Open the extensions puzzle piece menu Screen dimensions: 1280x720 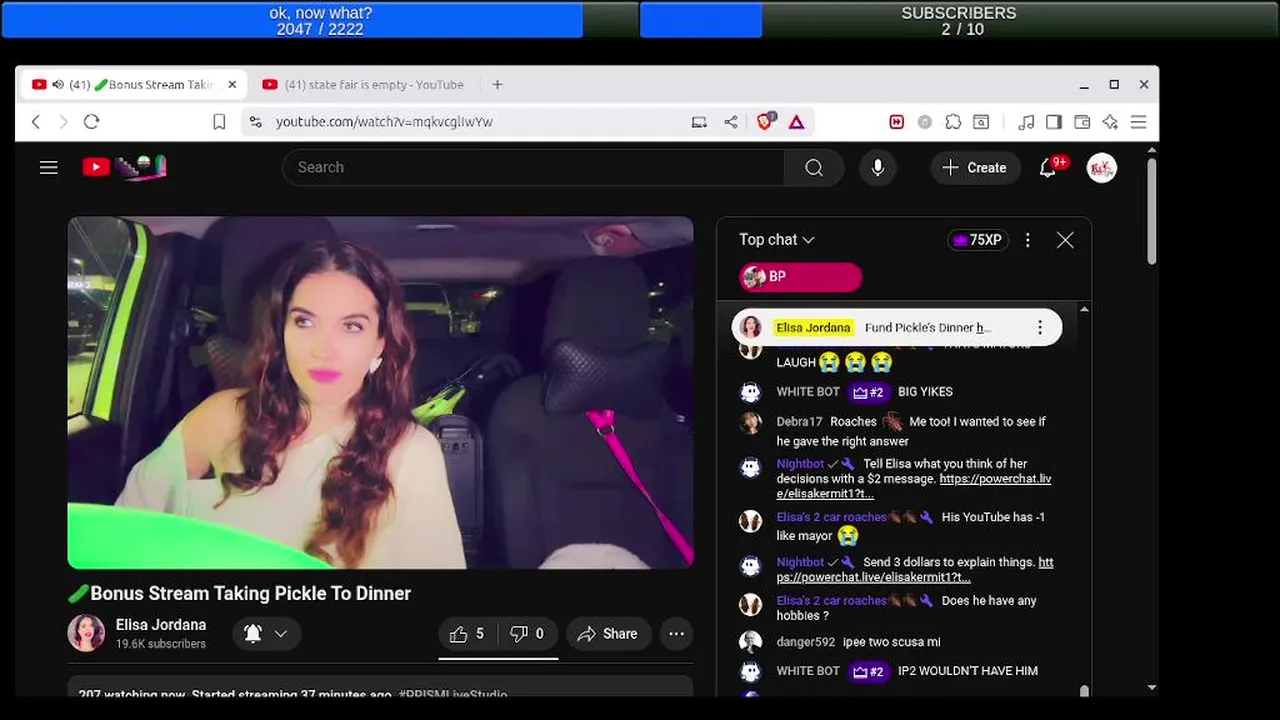click(x=953, y=122)
